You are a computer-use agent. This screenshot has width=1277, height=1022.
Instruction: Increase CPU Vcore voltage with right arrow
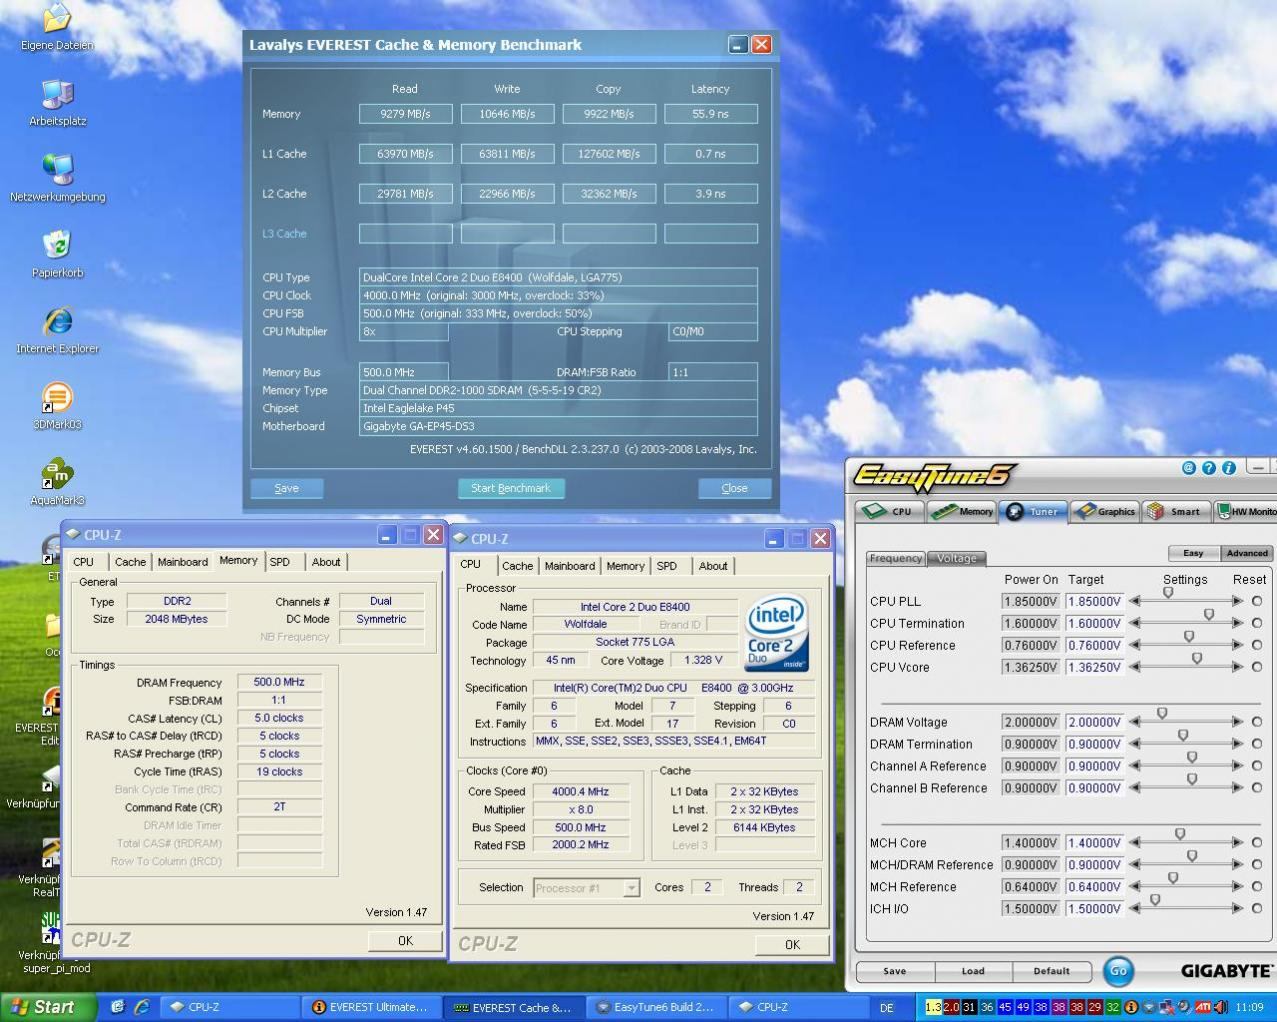(x=1238, y=667)
